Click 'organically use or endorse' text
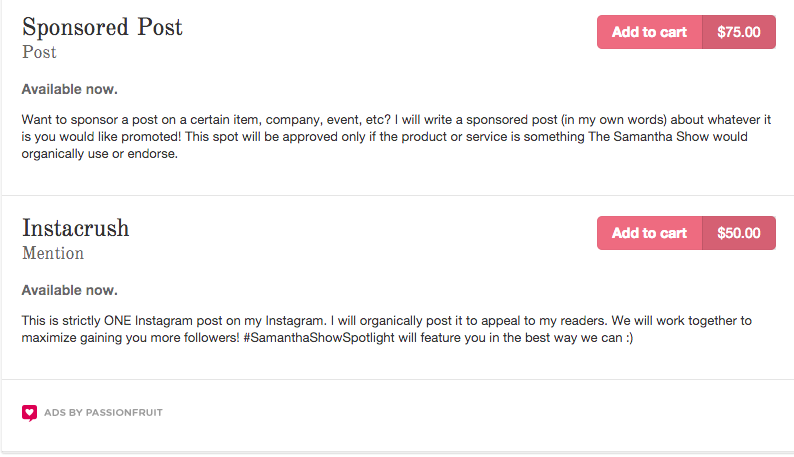 click(100, 154)
